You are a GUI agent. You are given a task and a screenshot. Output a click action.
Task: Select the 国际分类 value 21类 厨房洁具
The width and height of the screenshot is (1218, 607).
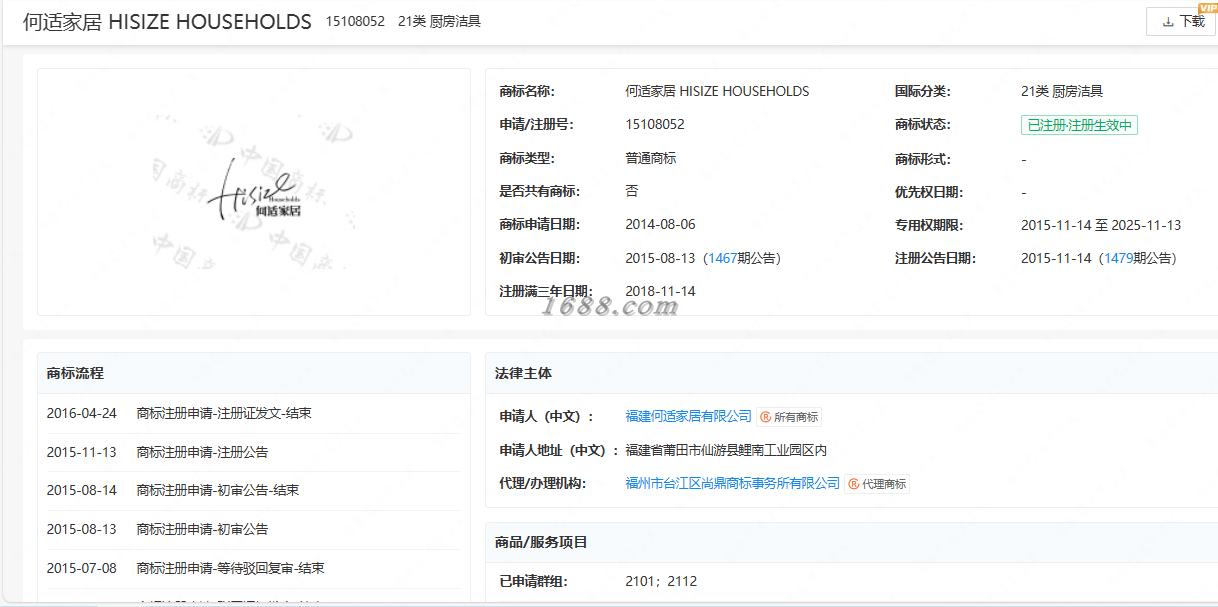point(1062,91)
